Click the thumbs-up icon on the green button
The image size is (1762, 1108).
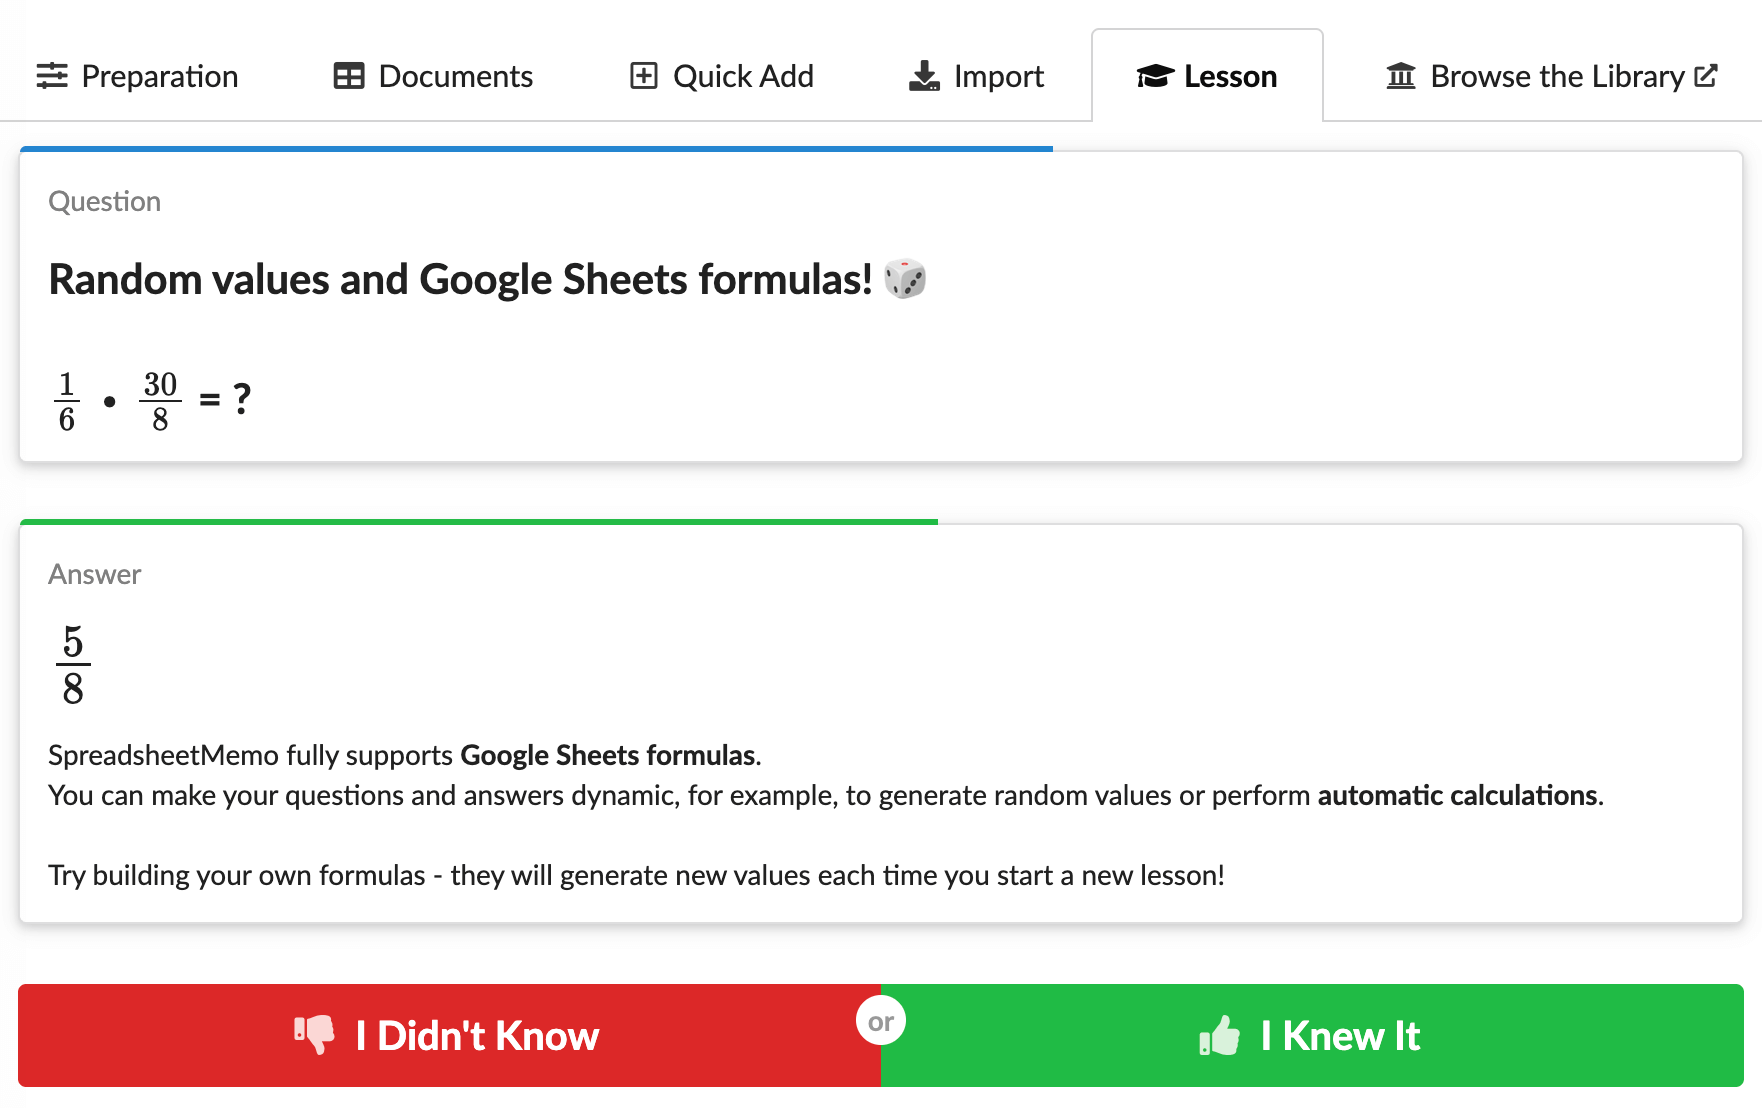1222,1035
